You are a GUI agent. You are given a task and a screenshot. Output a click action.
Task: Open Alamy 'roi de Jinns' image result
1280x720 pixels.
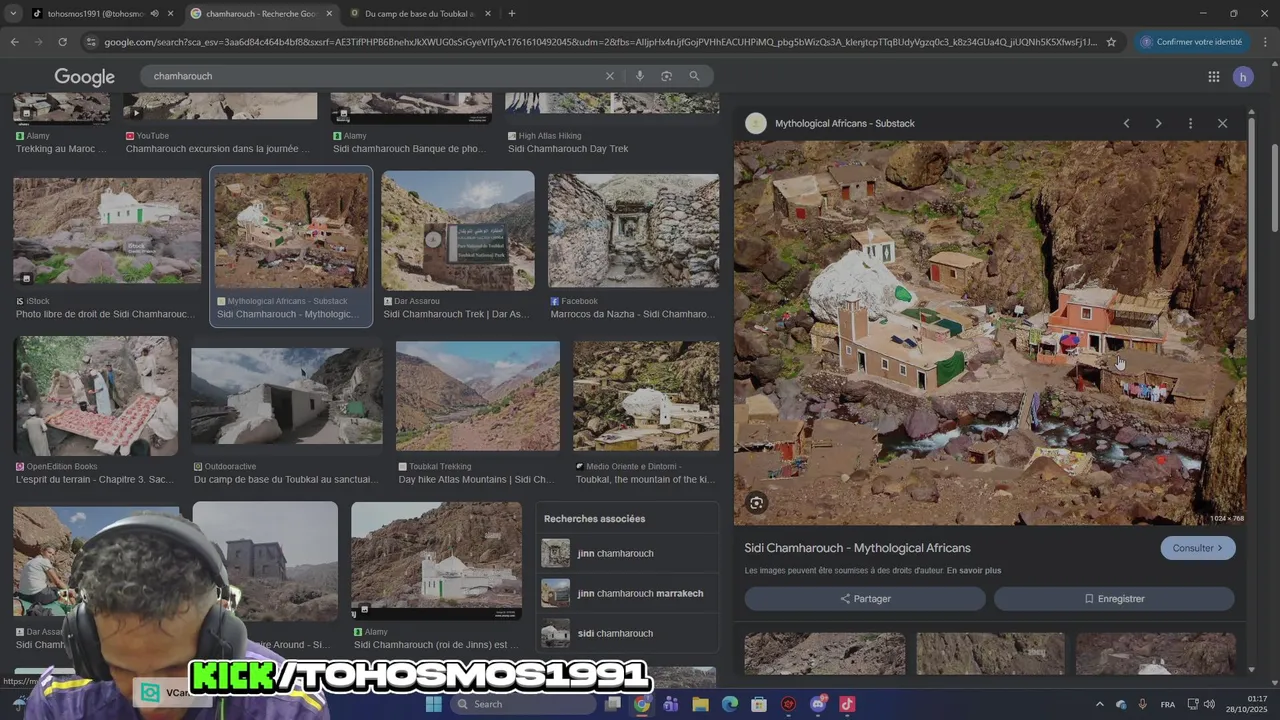click(436, 560)
